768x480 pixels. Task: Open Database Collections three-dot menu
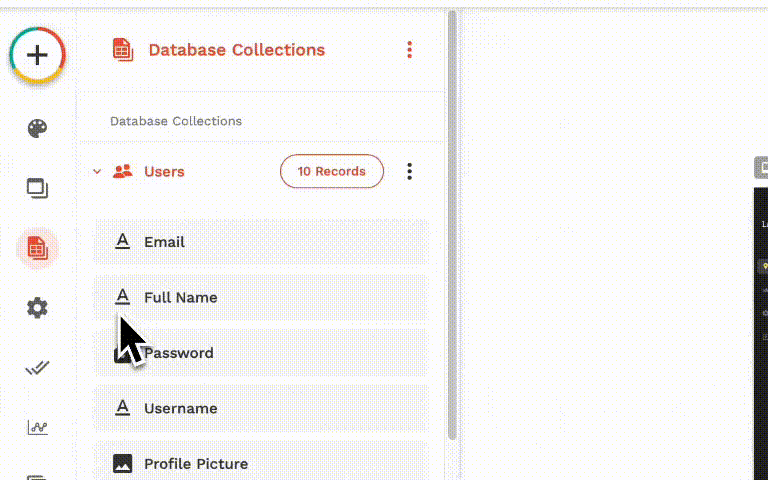point(409,50)
